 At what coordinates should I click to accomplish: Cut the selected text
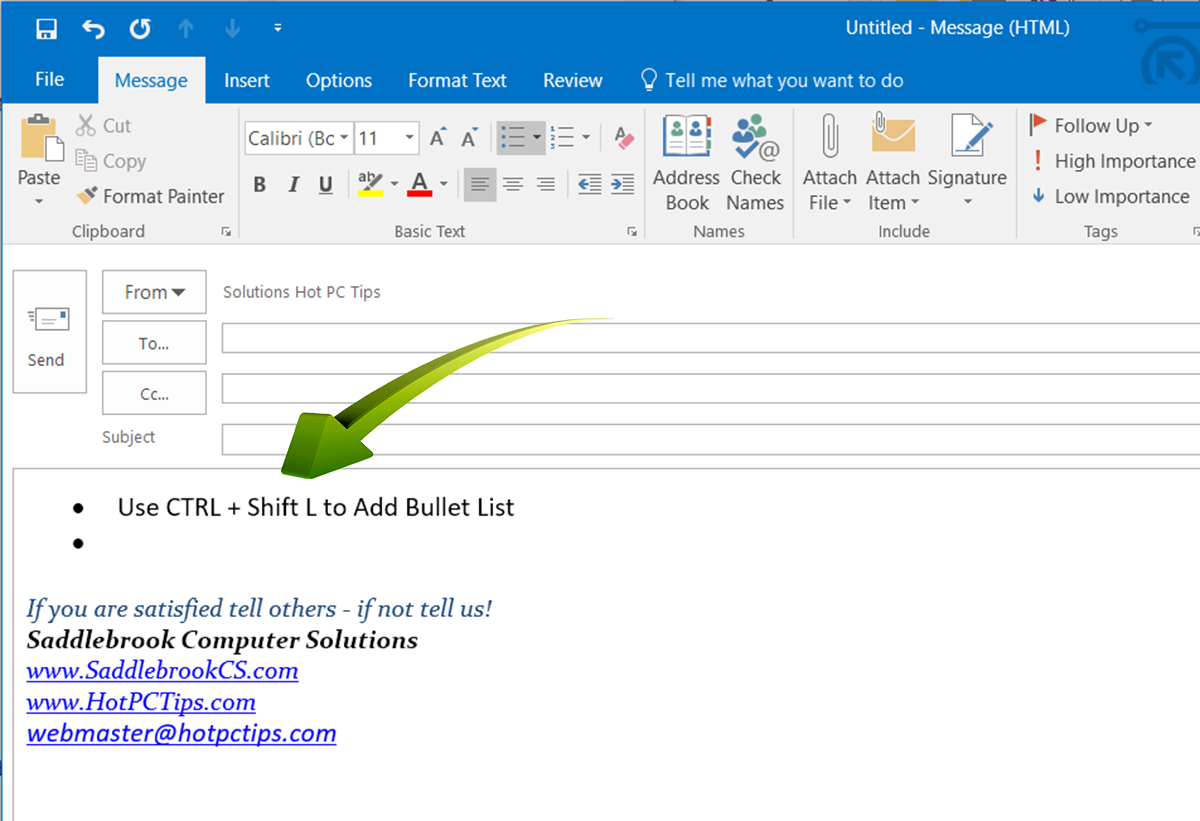pos(104,126)
